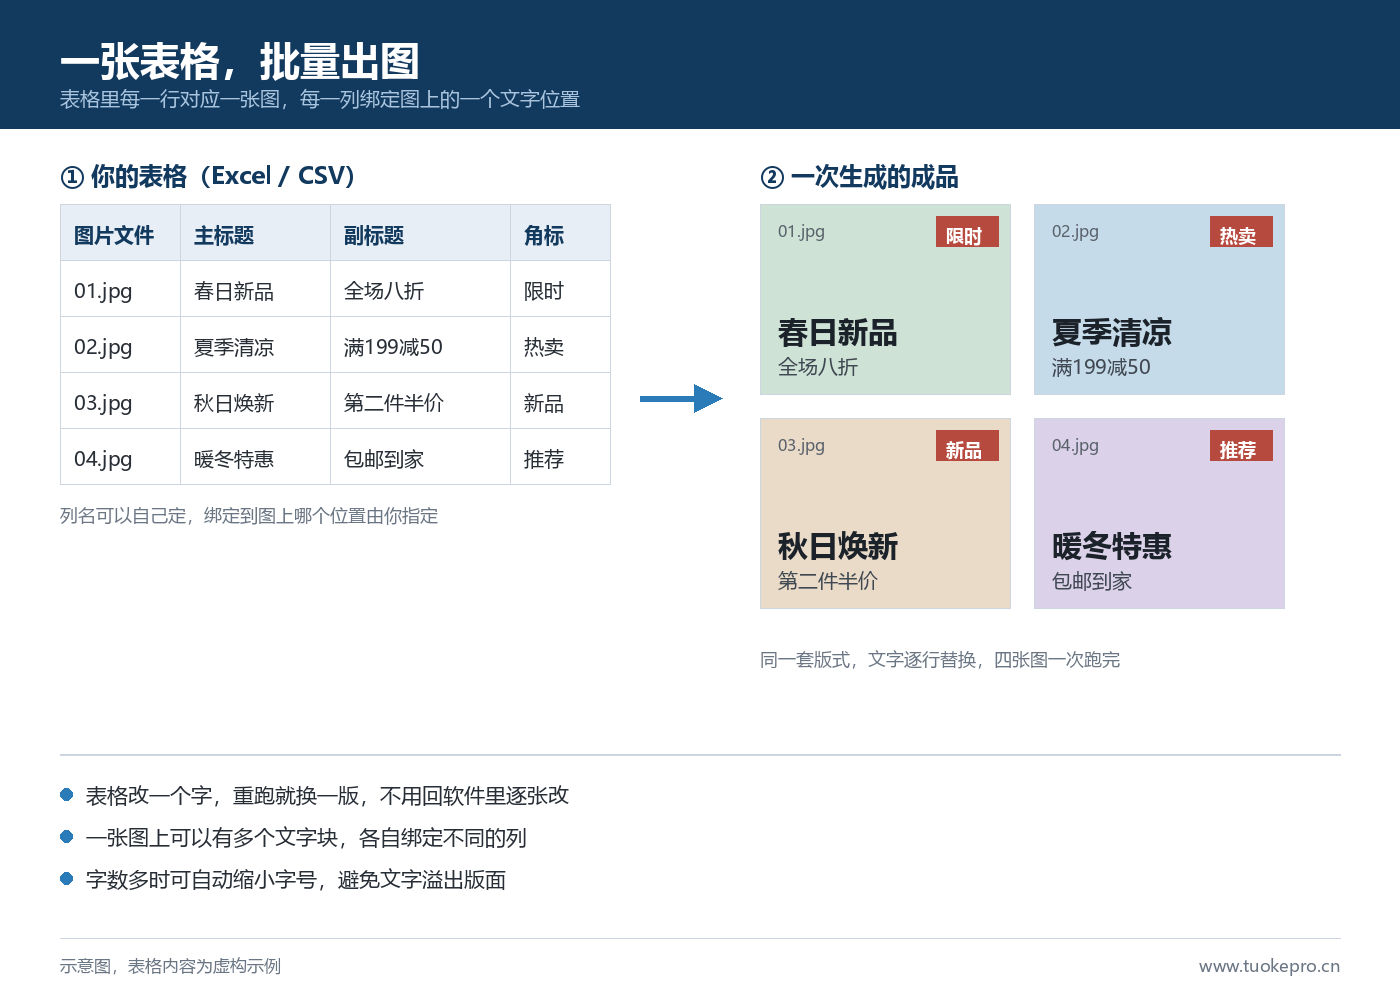The image size is (1400, 1000).
Task: Click the 全场八折 table cell
Action: (x=421, y=289)
